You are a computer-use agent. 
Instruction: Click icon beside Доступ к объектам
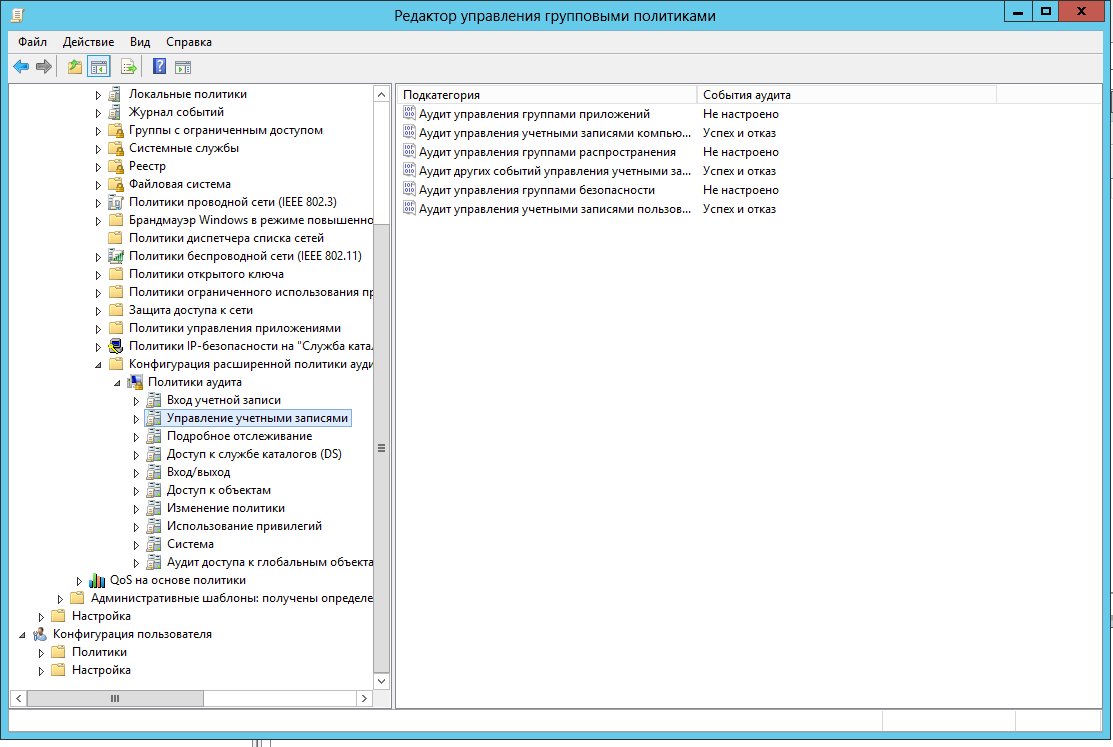tap(154, 491)
